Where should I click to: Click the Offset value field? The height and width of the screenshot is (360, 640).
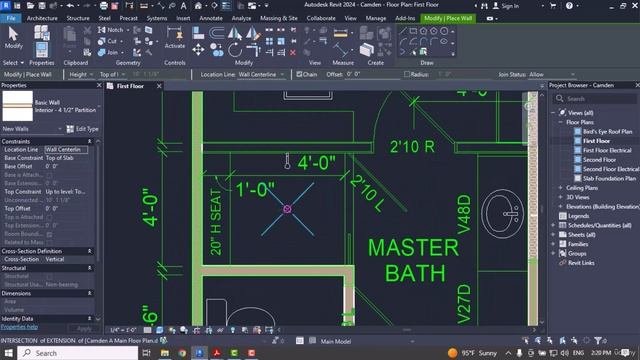pos(372,74)
